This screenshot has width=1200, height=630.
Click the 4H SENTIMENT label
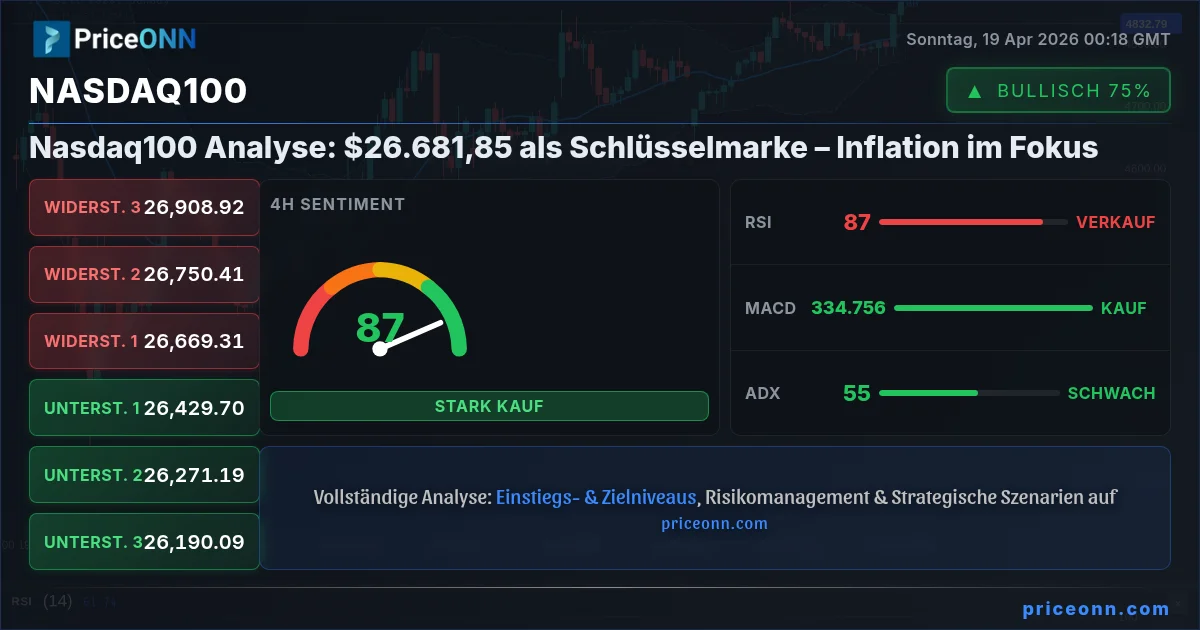338,204
